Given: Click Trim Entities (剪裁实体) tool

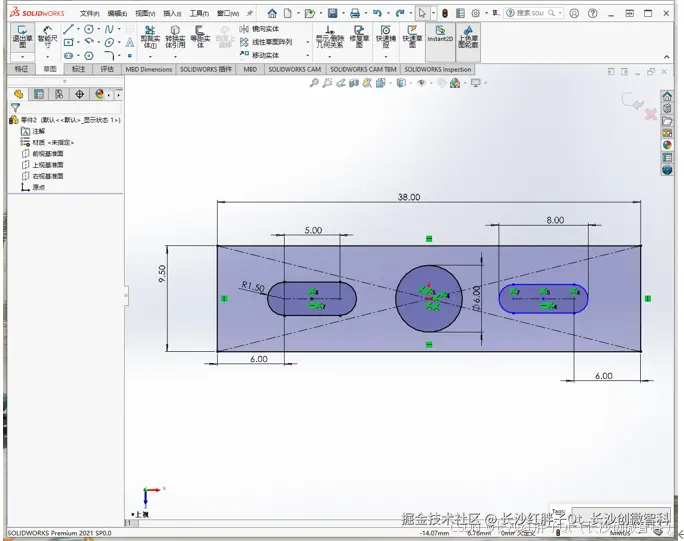Looking at the screenshot, I should 150,37.
